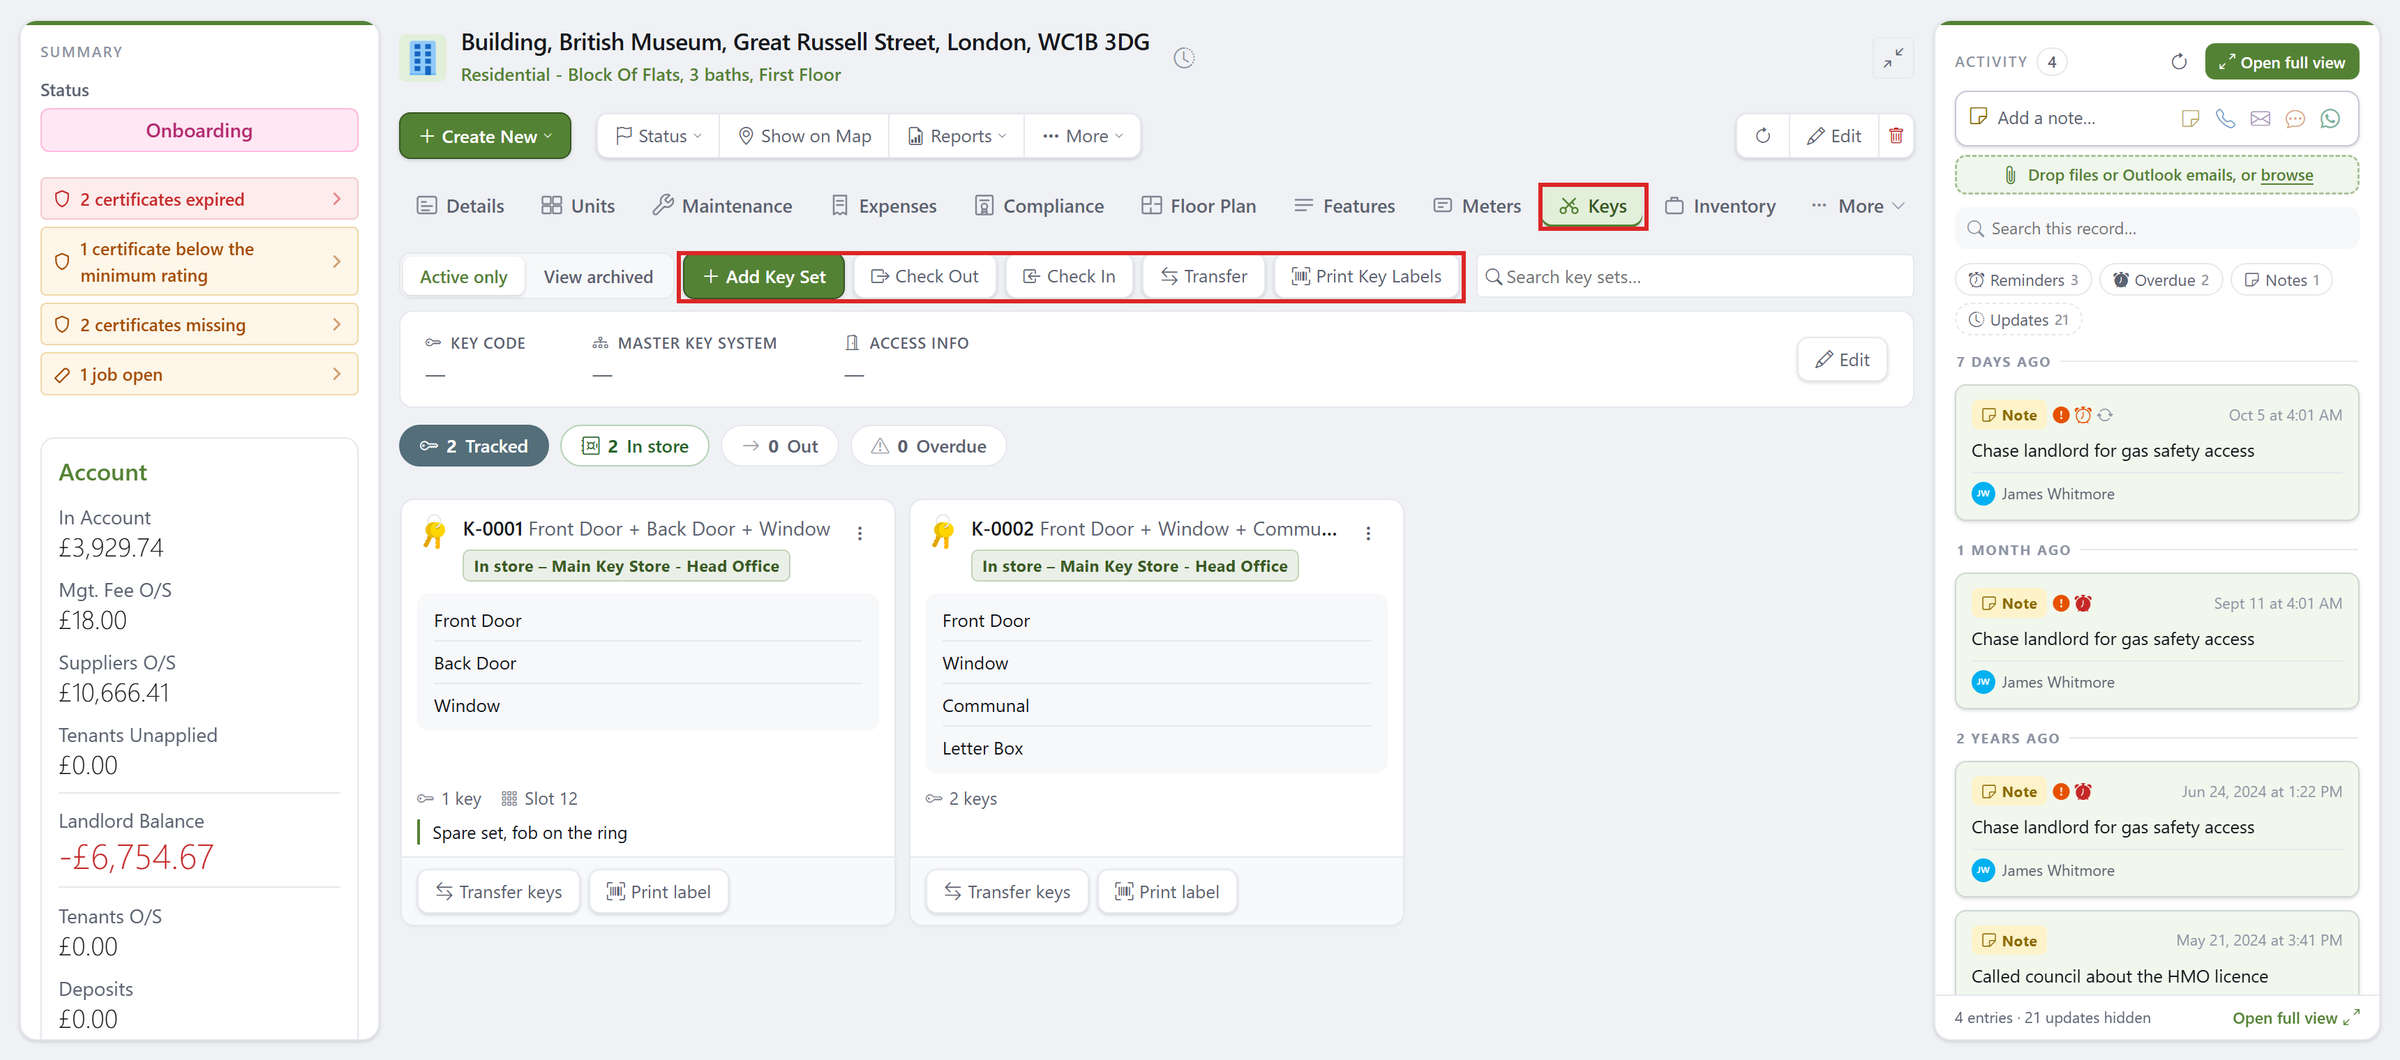The width and height of the screenshot is (2400, 1060).
Task: Refresh the Activity panel
Action: (2179, 62)
